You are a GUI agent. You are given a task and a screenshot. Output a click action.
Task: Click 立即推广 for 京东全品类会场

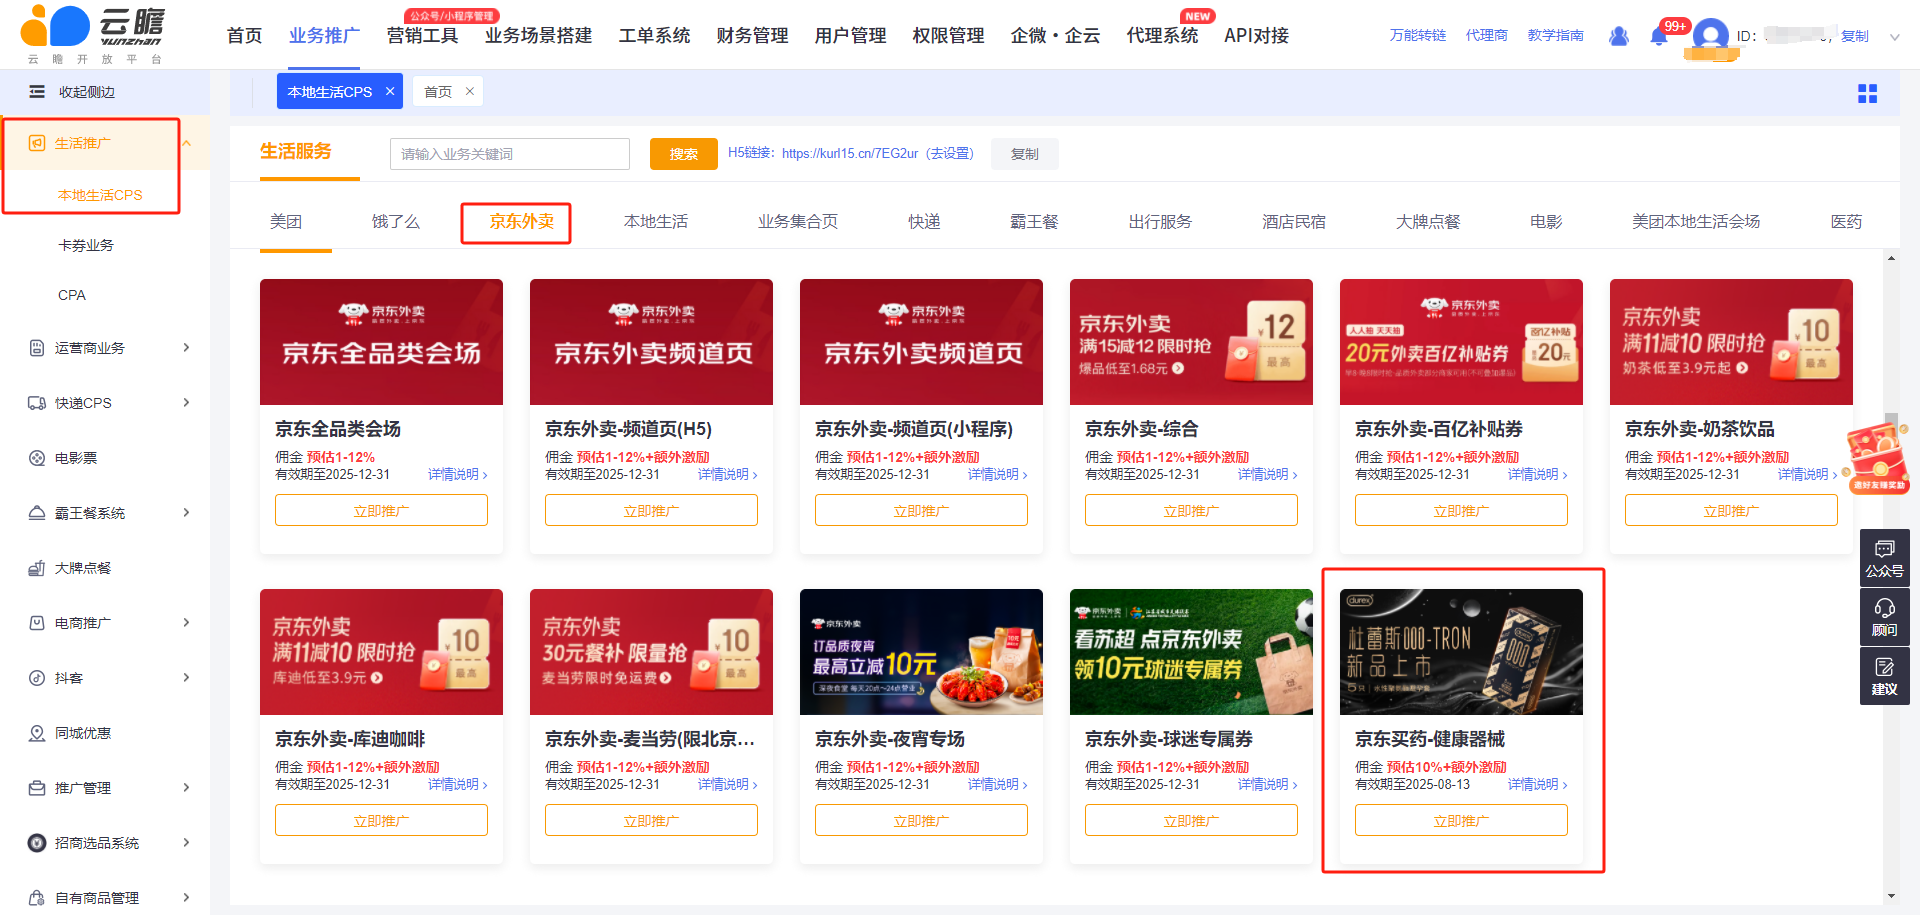click(x=381, y=511)
